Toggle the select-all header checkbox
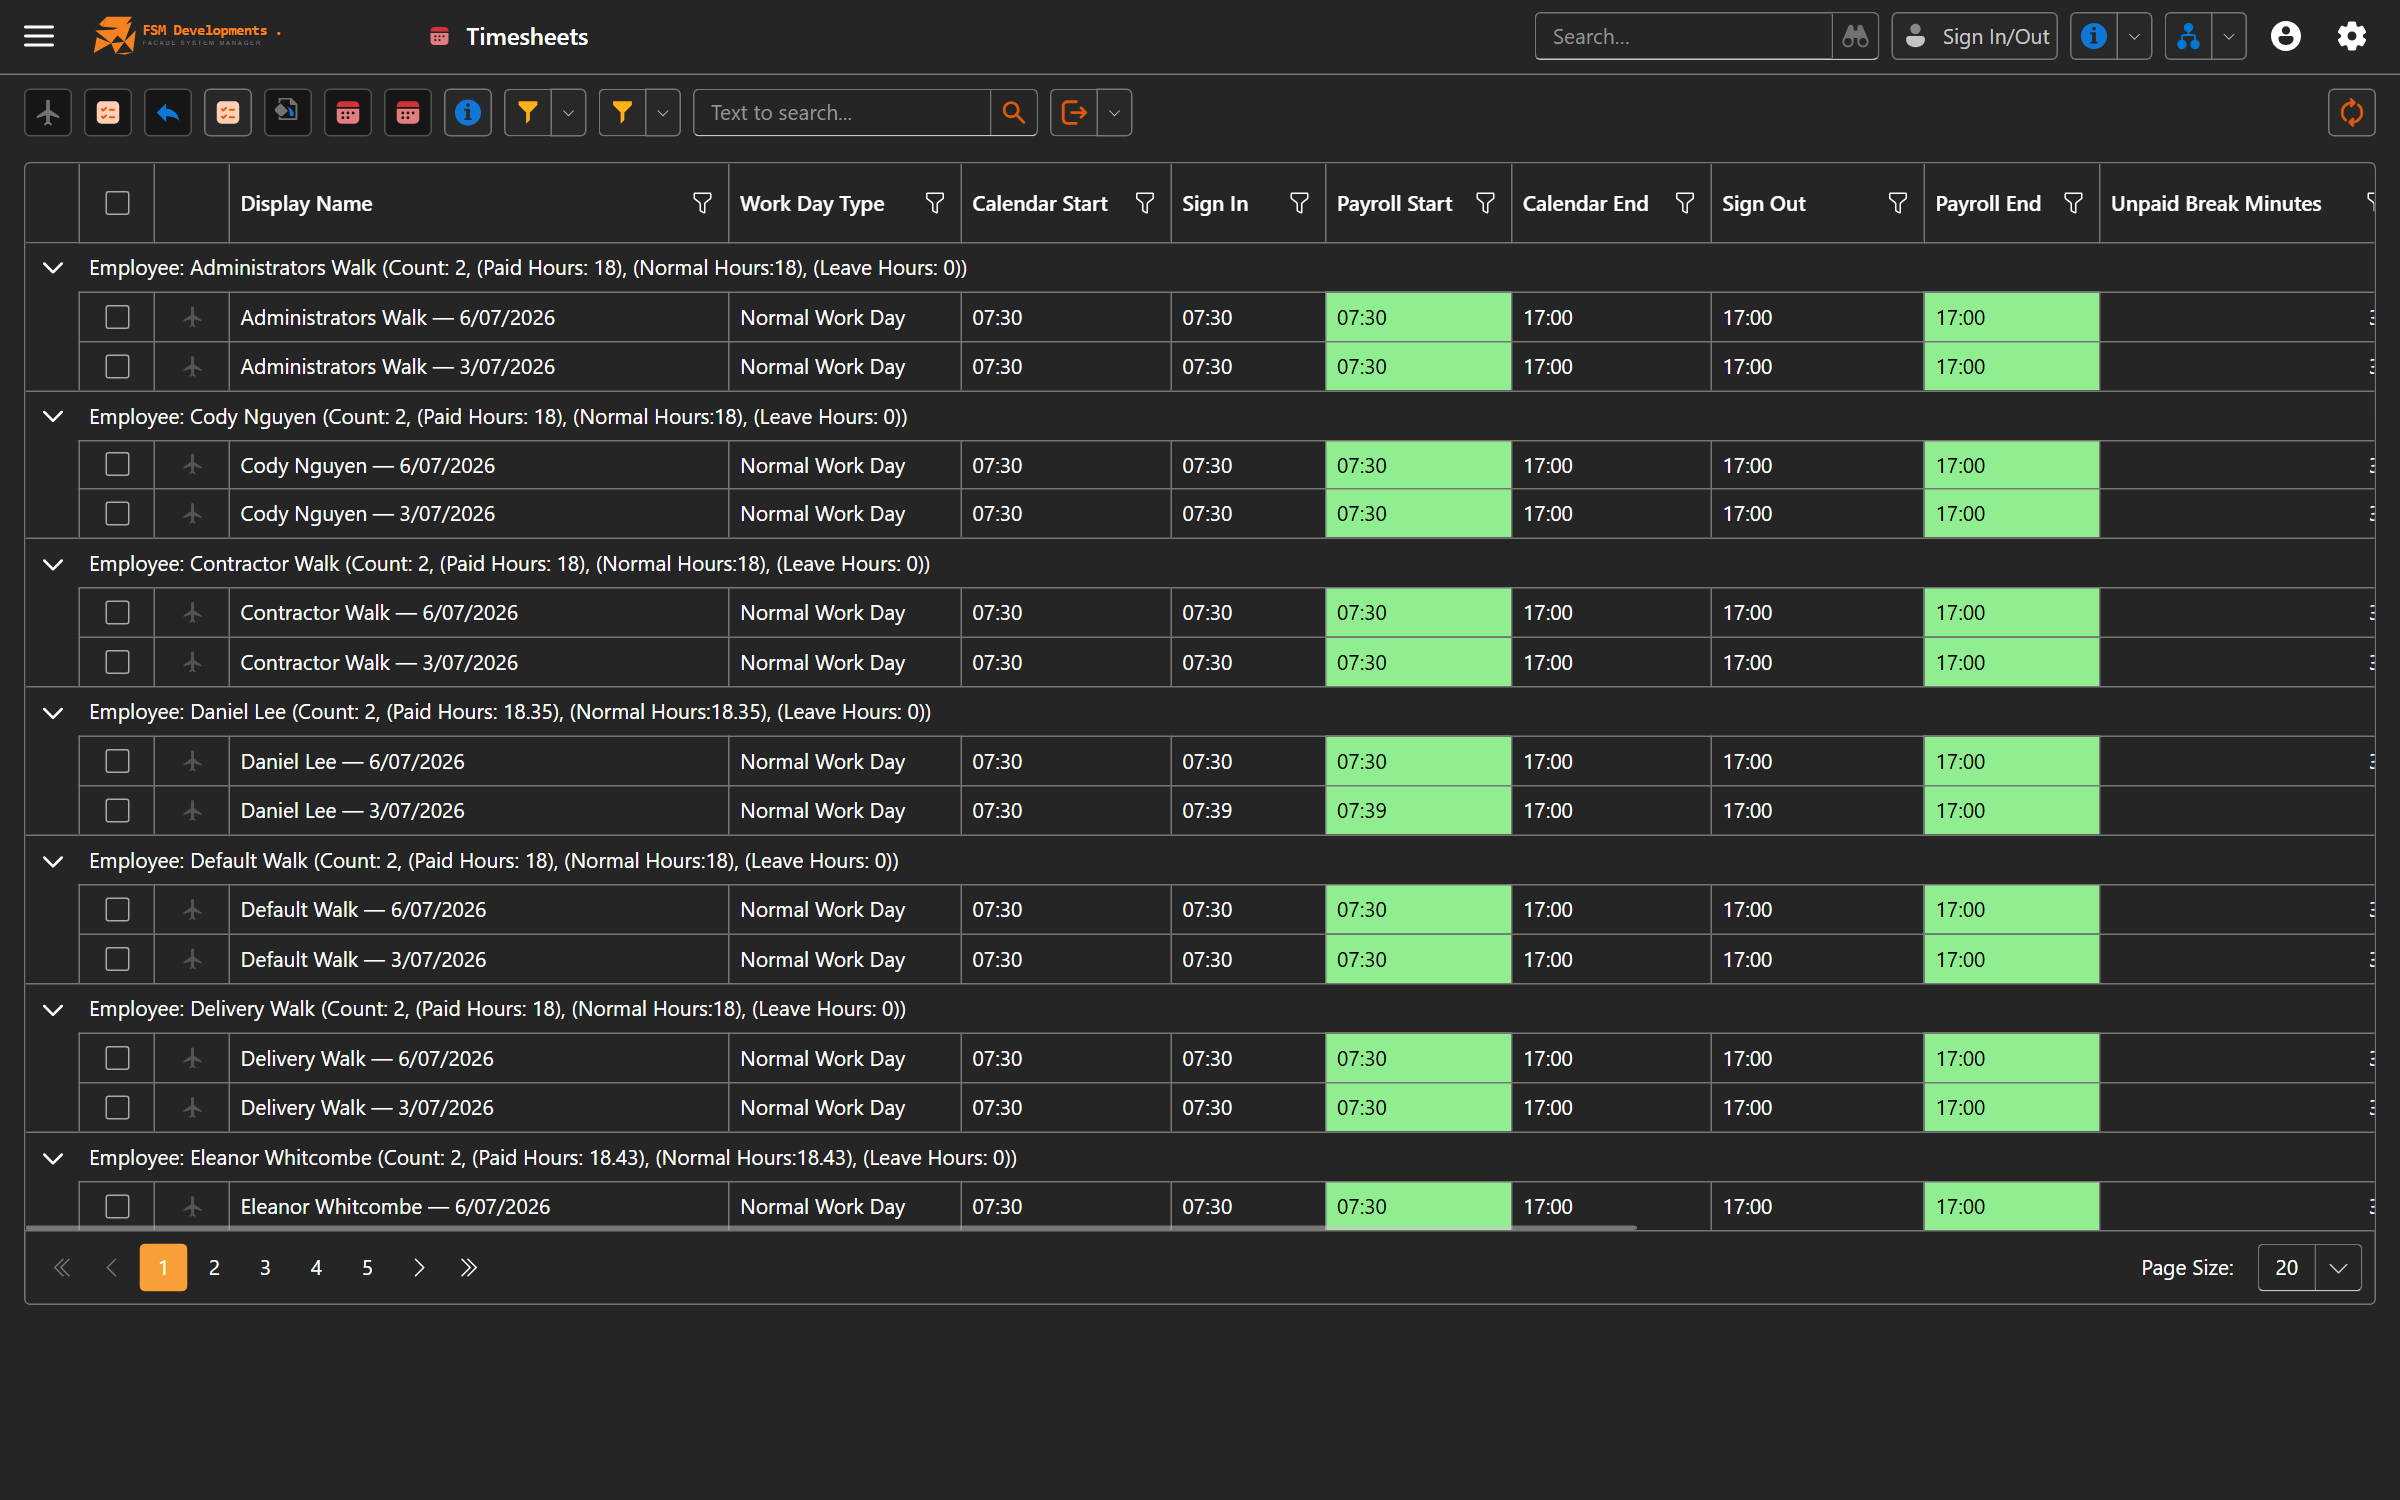 [x=117, y=203]
